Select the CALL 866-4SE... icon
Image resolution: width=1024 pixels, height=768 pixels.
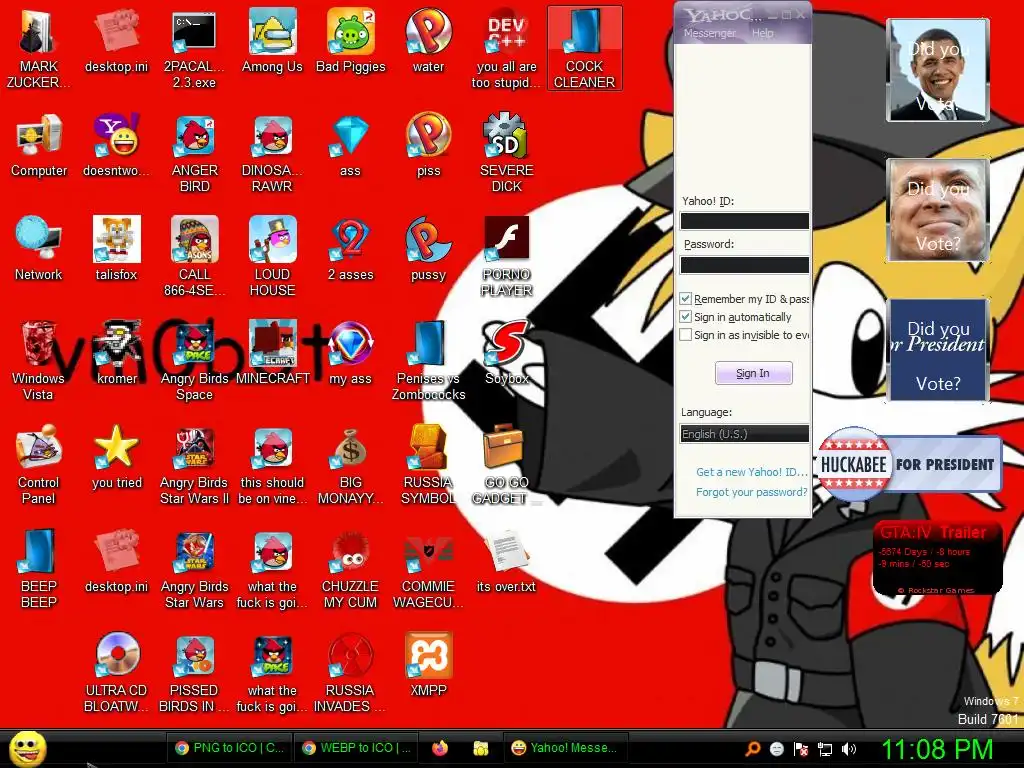[194, 257]
